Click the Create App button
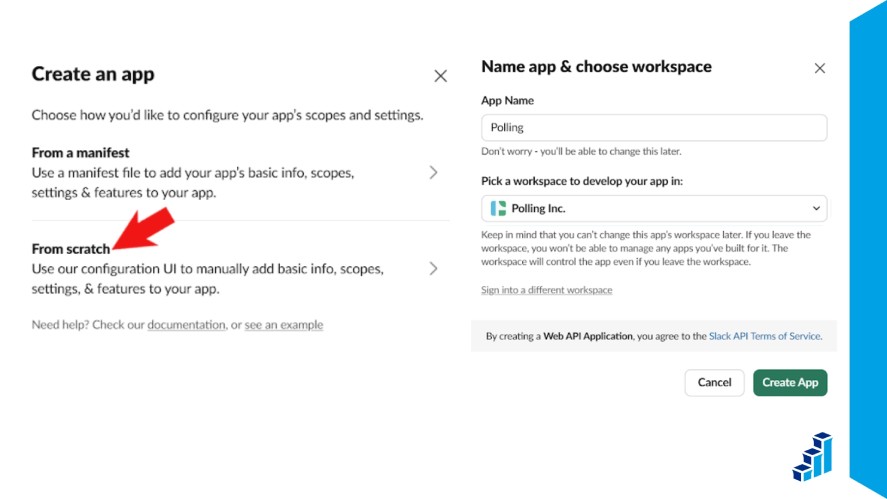Viewport: 887px width, 499px height. [x=790, y=382]
